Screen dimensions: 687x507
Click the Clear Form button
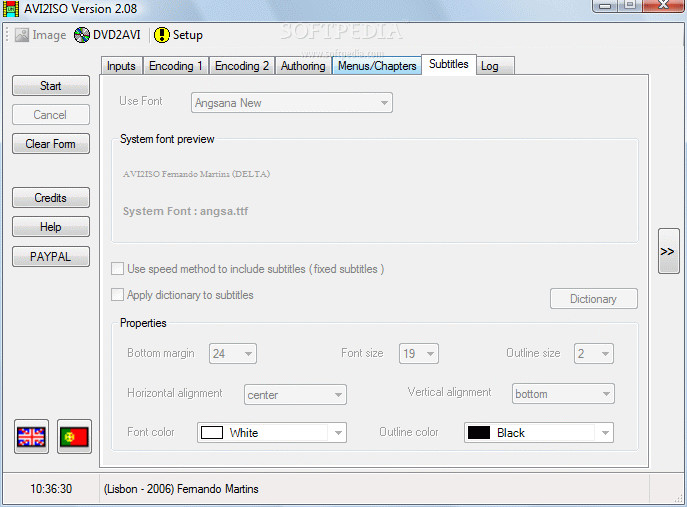point(51,144)
